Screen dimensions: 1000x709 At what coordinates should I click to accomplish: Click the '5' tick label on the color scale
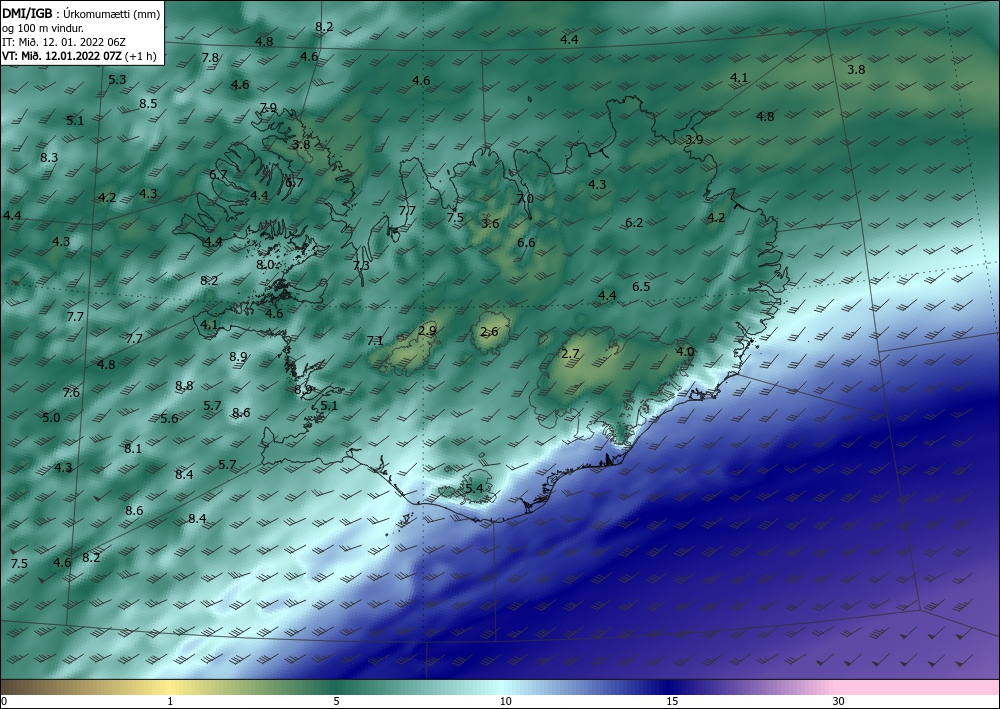[336, 701]
